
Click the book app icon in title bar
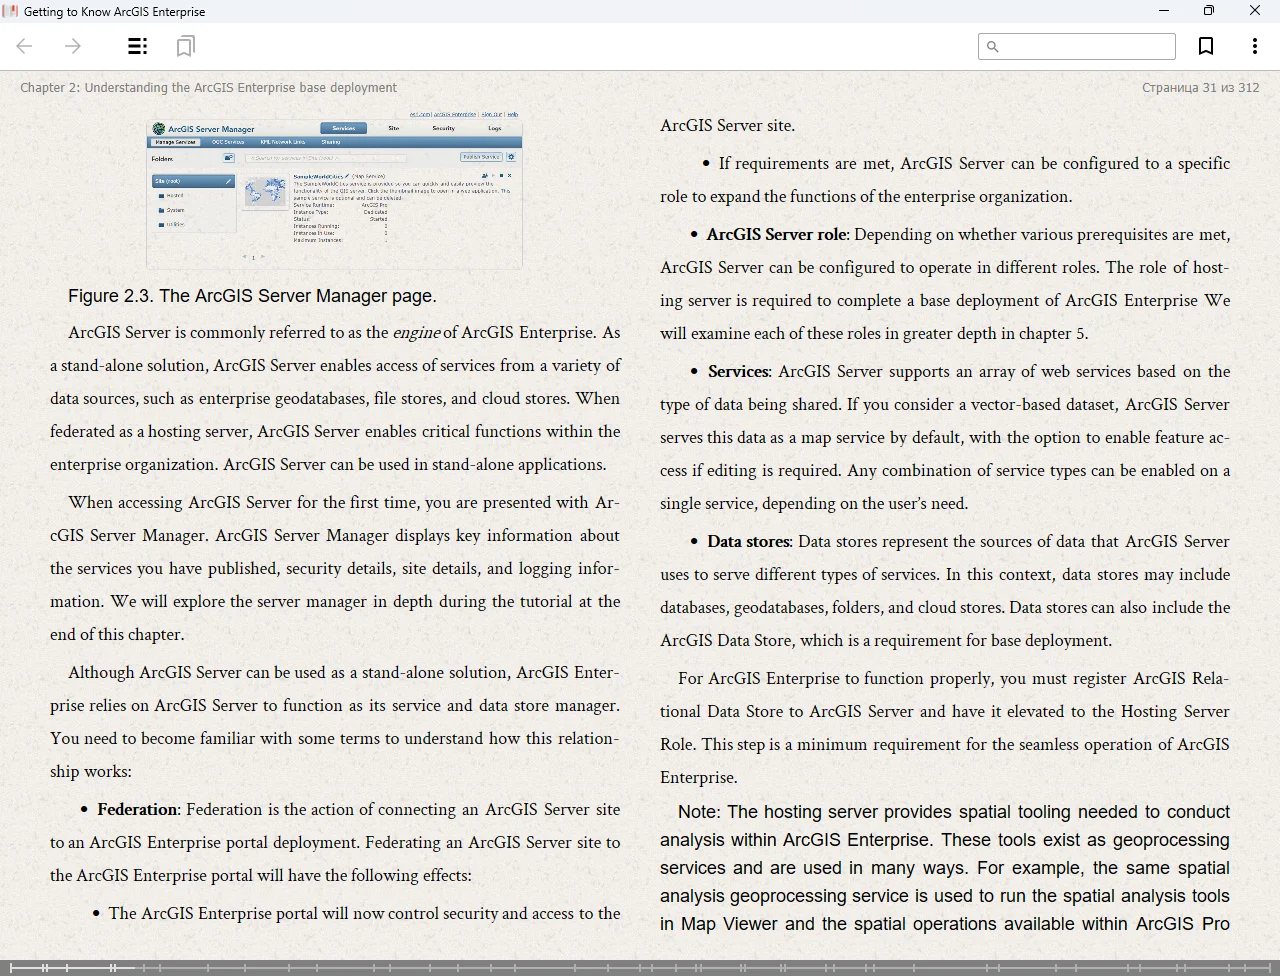pos(10,11)
